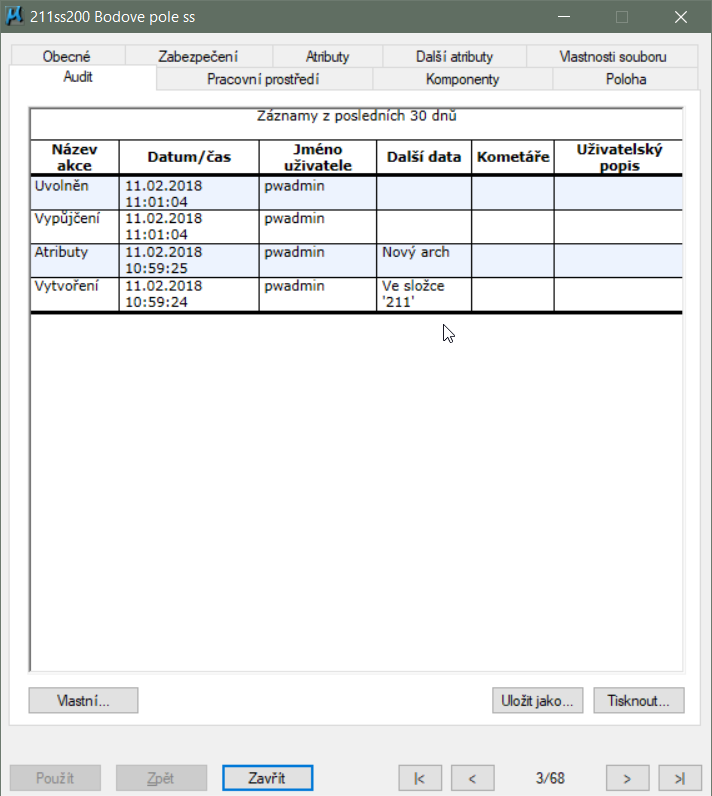Image resolution: width=712 pixels, height=796 pixels.
Task: Show the Komponenty tab
Action: 462,79
